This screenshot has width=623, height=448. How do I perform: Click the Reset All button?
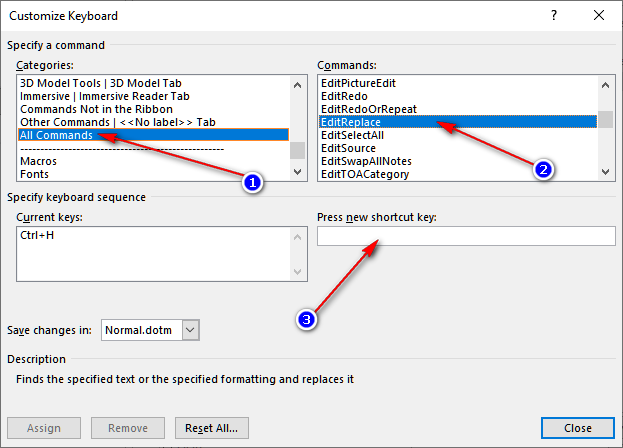[x=212, y=428]
